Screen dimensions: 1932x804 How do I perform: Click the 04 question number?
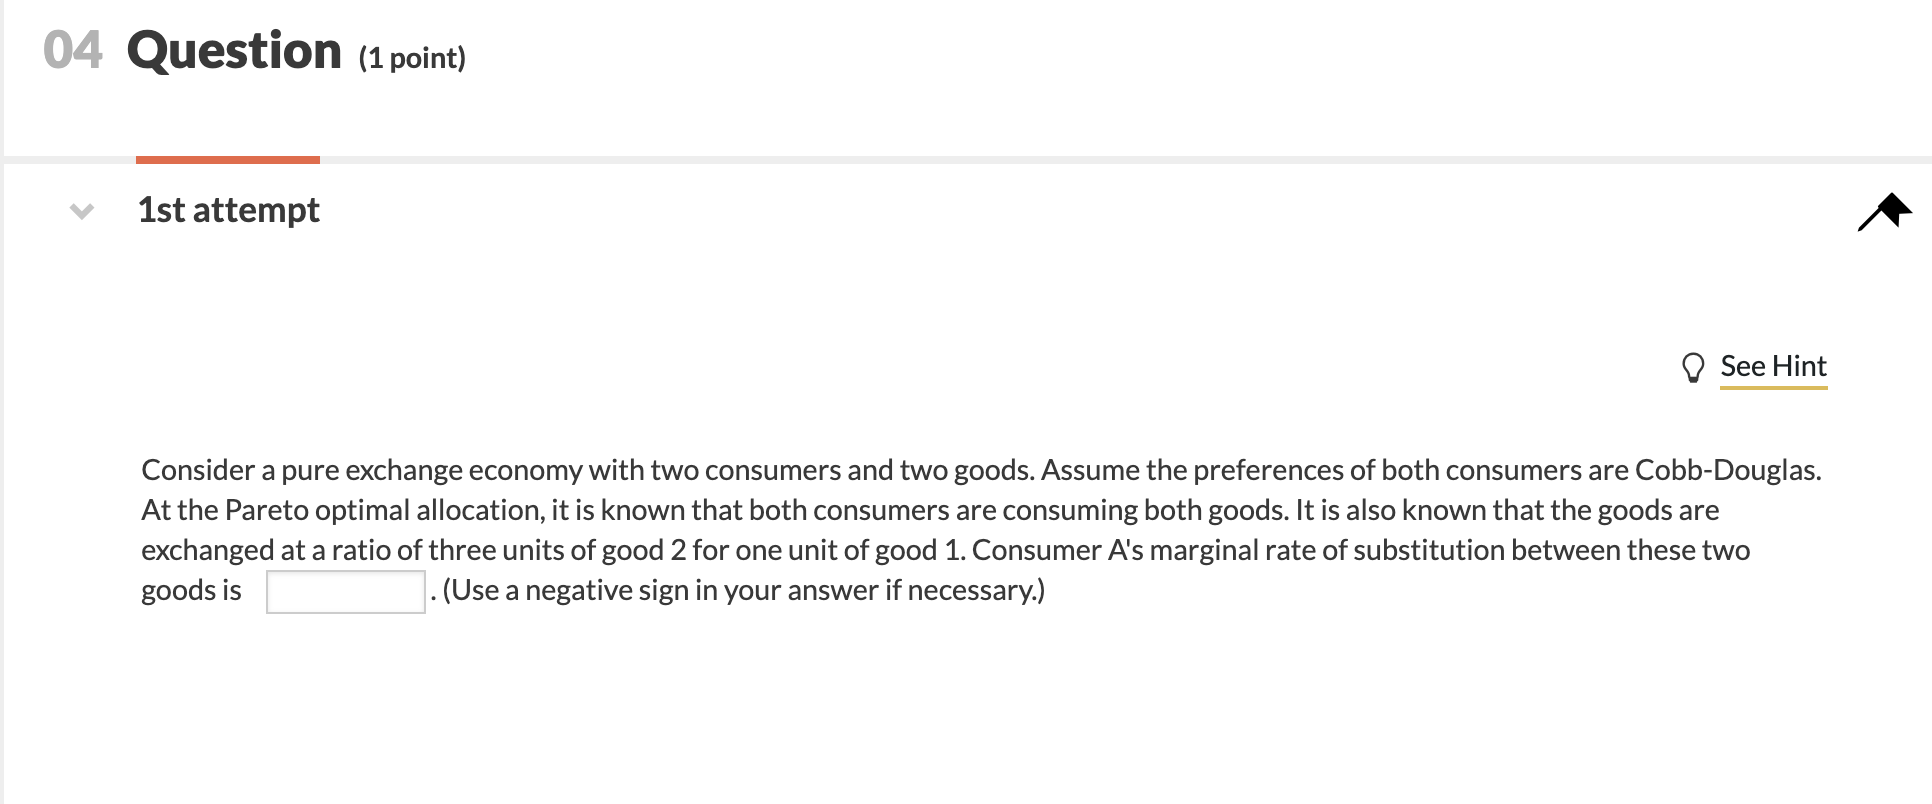tap(73, 51)
